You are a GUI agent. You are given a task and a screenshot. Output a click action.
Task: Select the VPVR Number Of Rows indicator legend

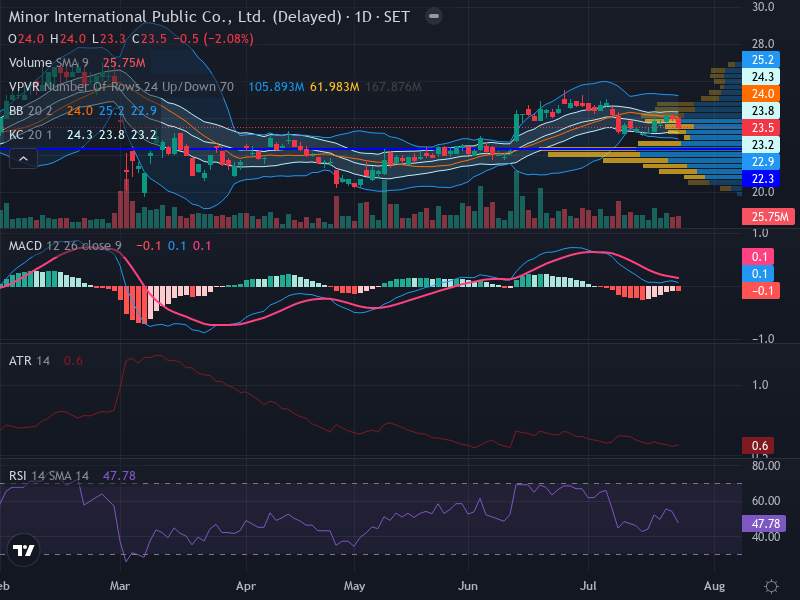[x=121, y=87]
